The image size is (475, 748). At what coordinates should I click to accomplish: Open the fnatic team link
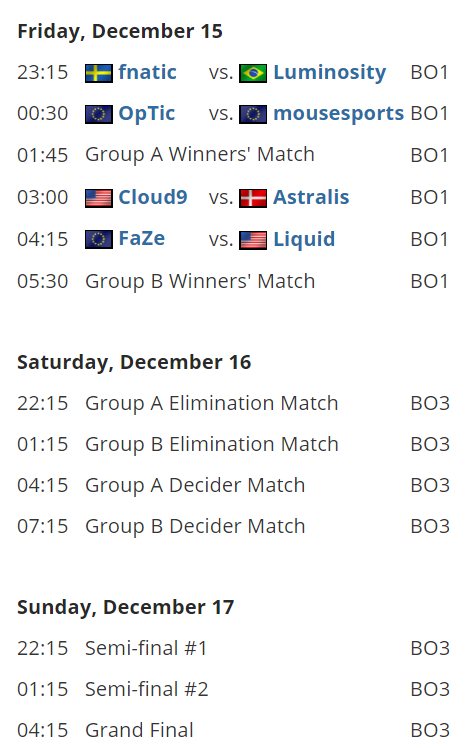(147, 72)
